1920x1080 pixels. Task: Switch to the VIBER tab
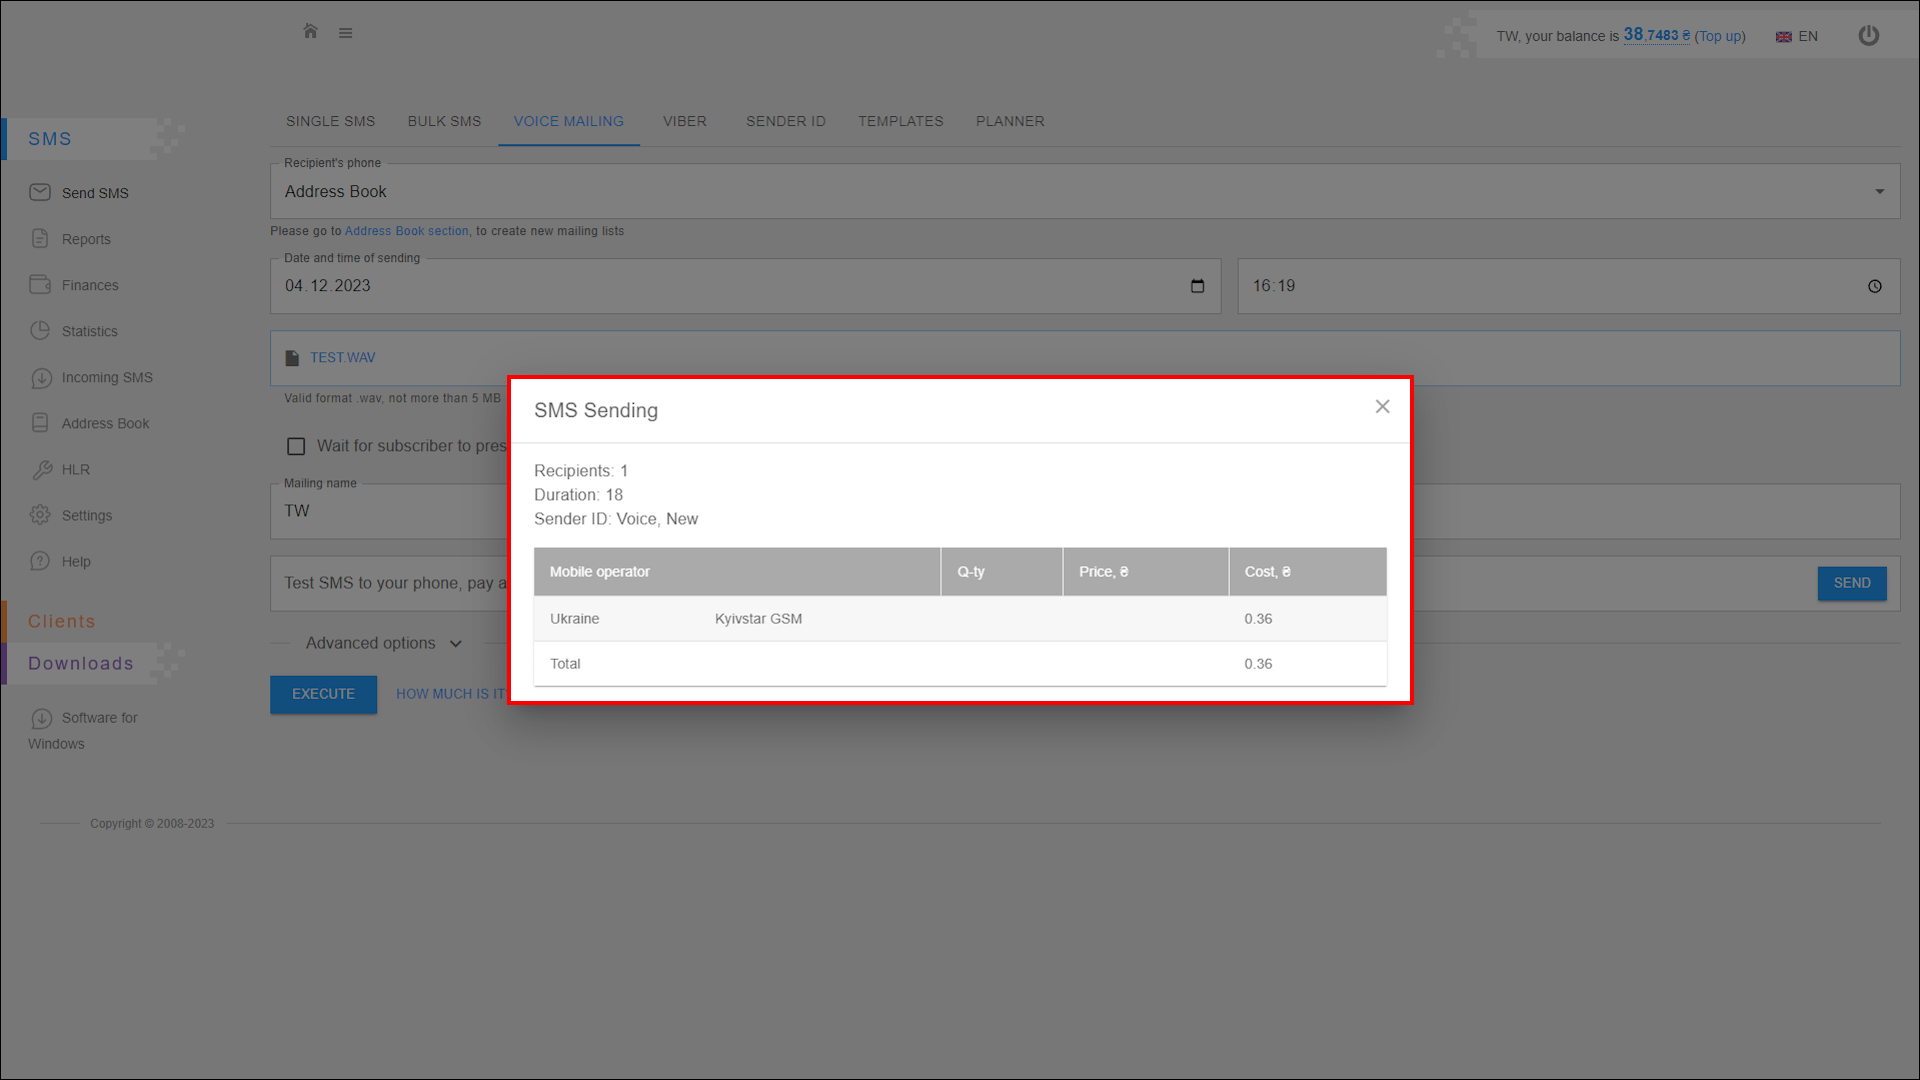click(684, 121)
